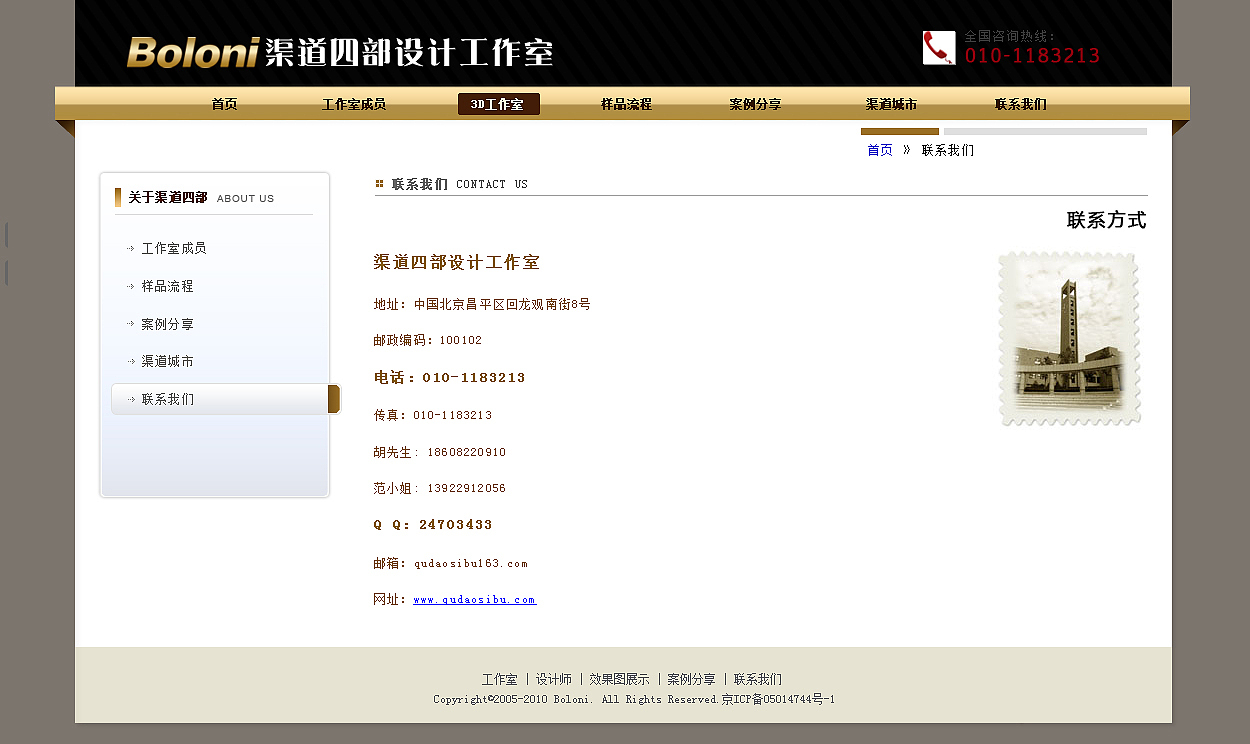1250x744 pixels.
Task: Open 设计师 footer link
Action: [x=554, y=679]
